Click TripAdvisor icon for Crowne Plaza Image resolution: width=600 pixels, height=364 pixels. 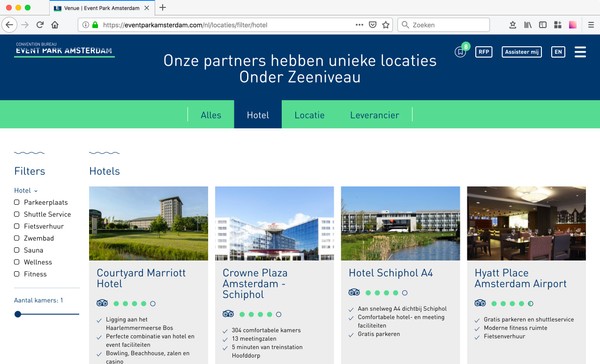228,314
